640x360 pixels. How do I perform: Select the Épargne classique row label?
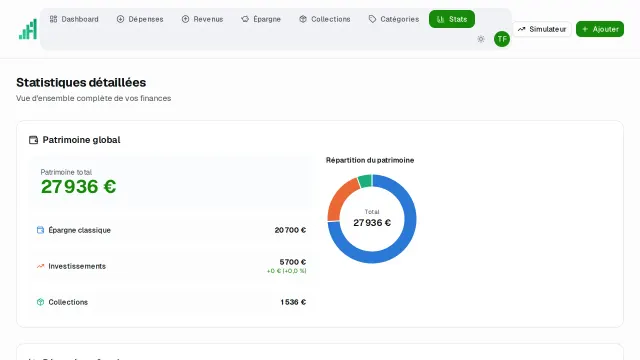pyautogui.click(x=80, y=230)
